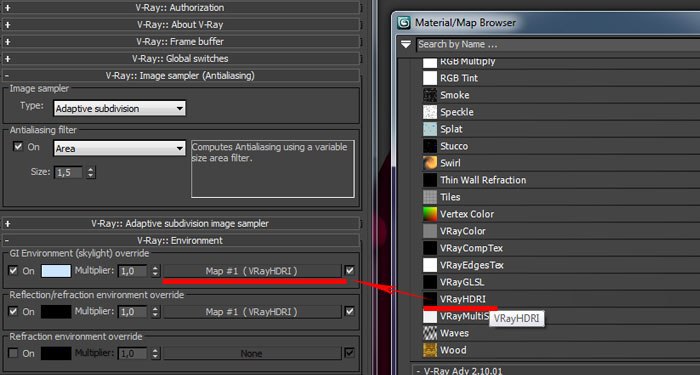700x375 pixels.
Task: Toggle reflection environment map enable checkbox
Action: pyautogui.click(x=349, y=311)
